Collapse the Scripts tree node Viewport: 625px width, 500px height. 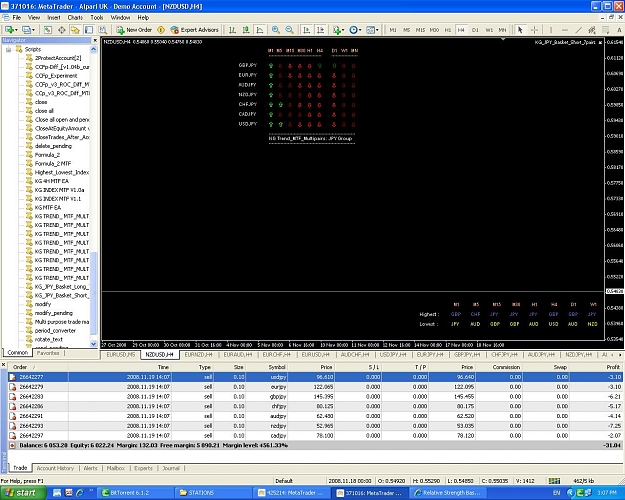8,49
